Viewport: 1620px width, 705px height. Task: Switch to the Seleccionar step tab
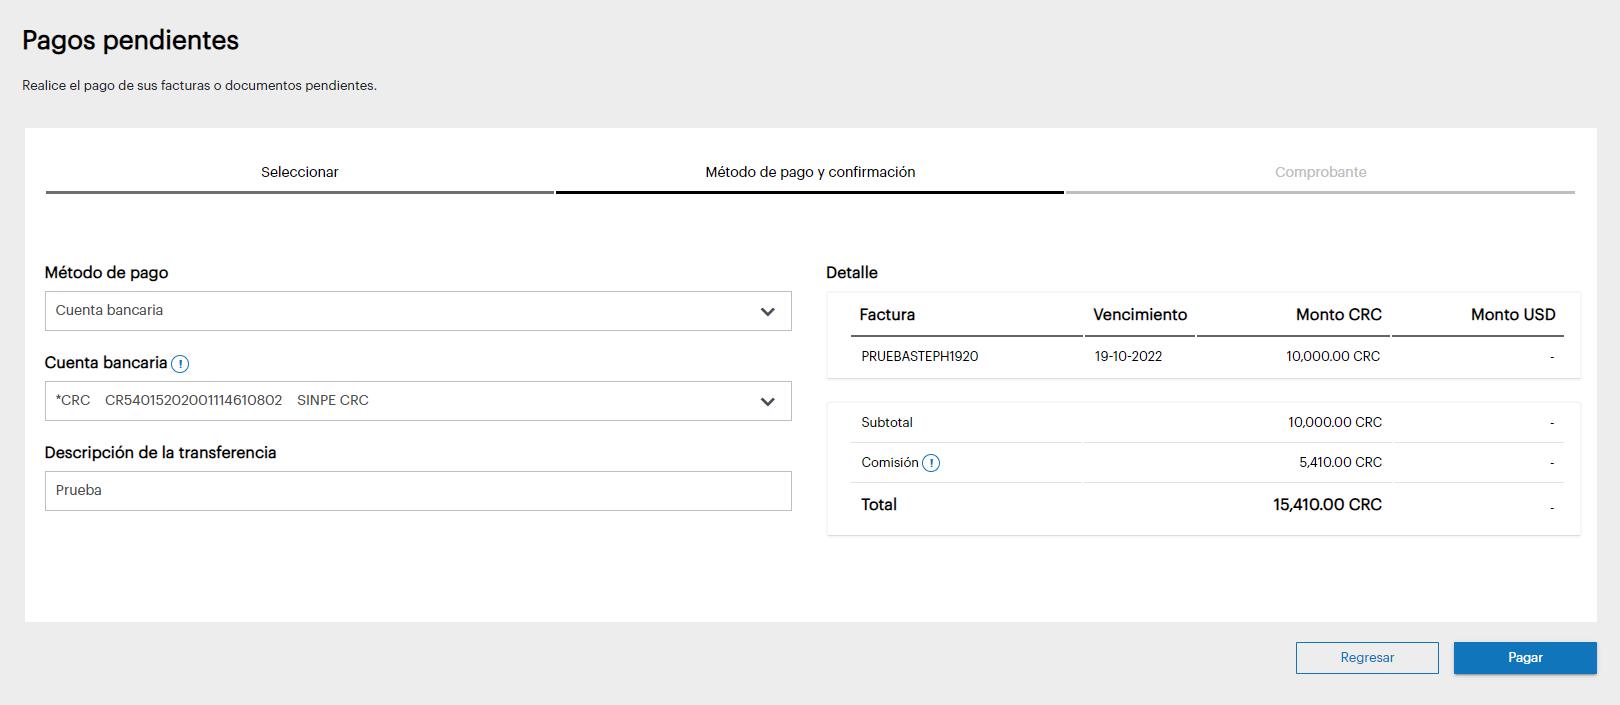(x=300, y=172)
